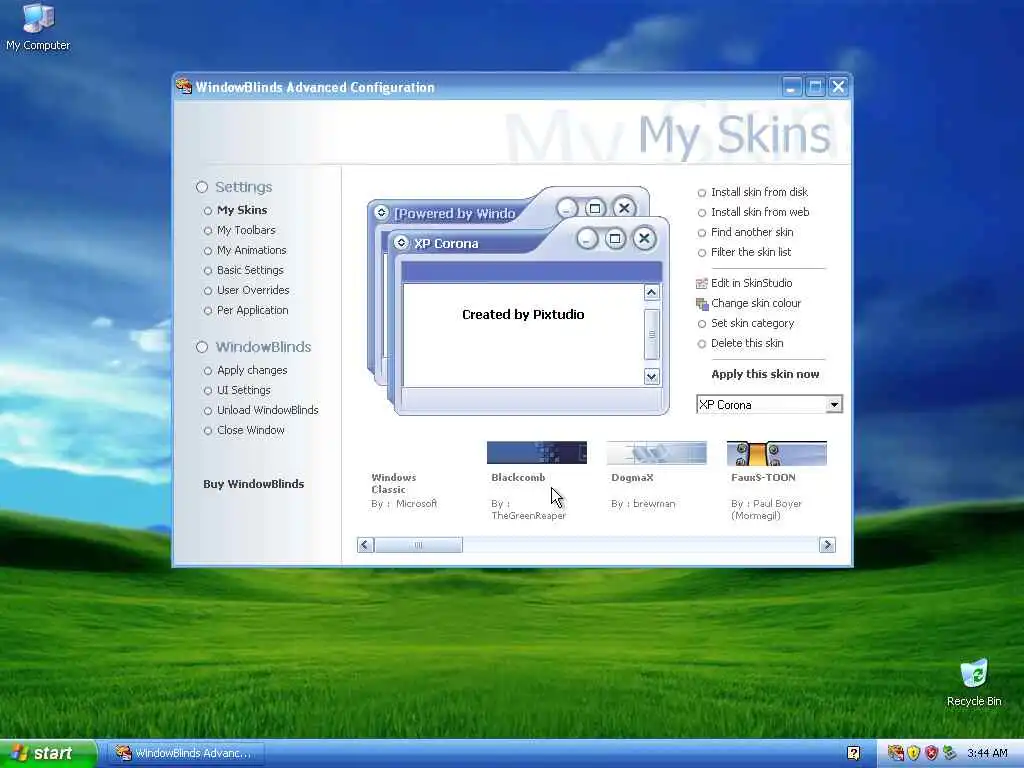The height and width of the screenshot is (768, 1024).
Task: Click Find another skin
Action: click(752, 232)
